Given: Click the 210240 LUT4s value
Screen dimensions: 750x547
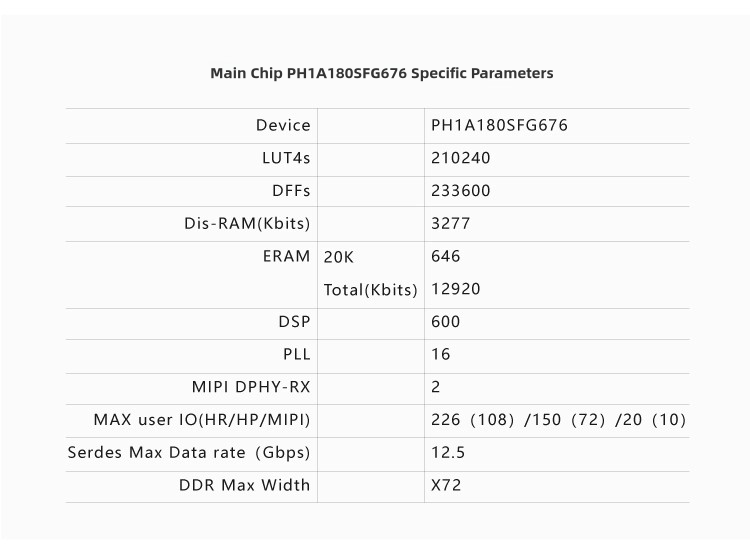Looking at the screenshot, I should (460, 158).
